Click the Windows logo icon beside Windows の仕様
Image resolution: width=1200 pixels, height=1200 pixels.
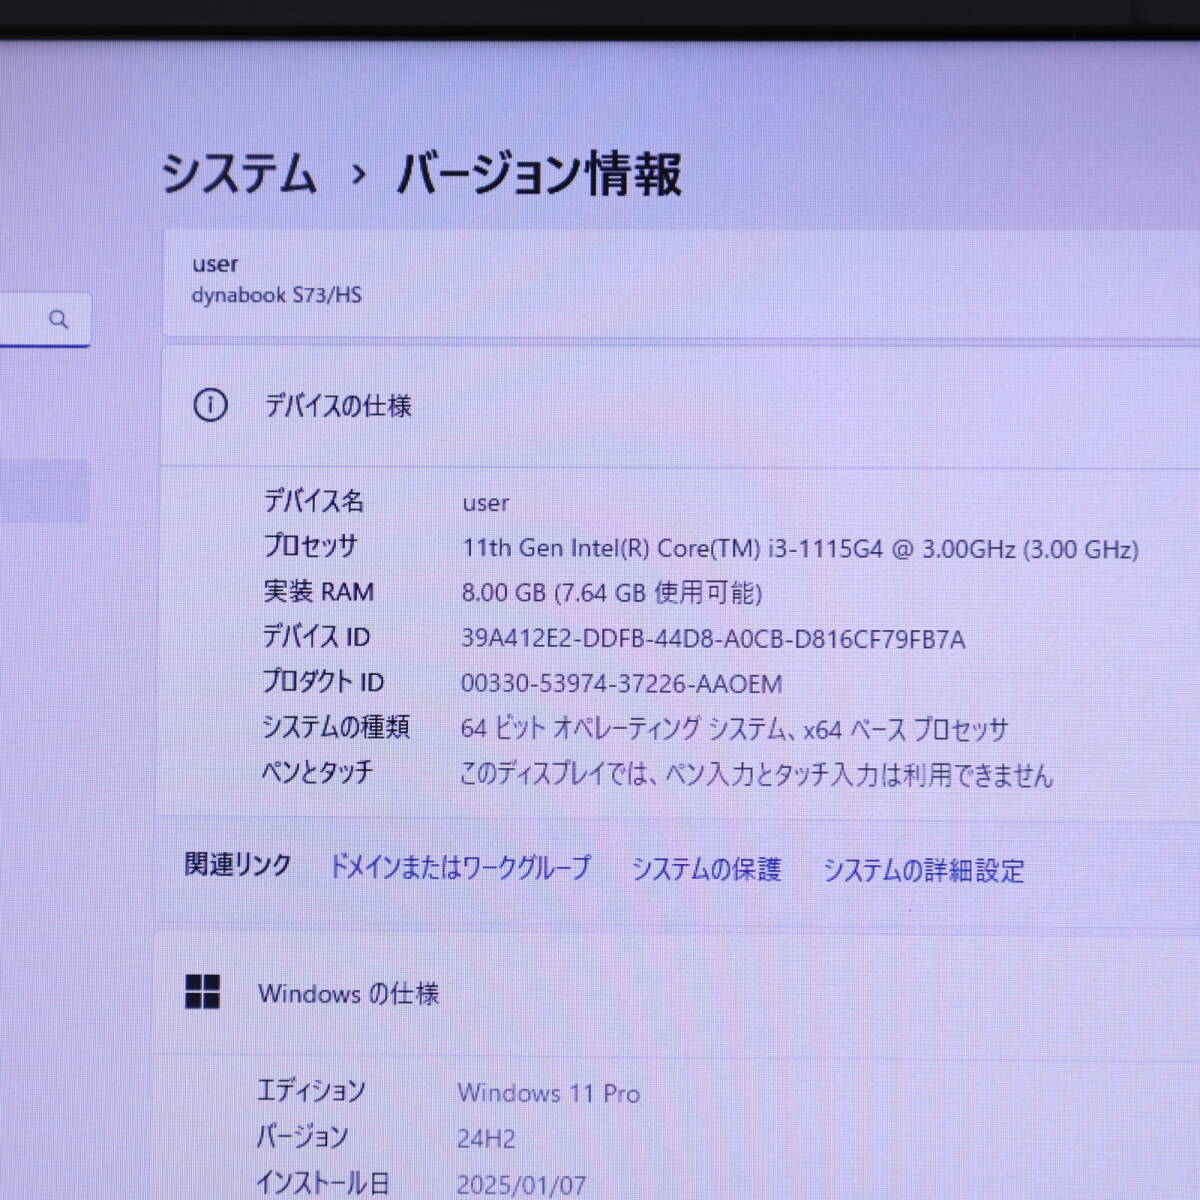[203, 992]
